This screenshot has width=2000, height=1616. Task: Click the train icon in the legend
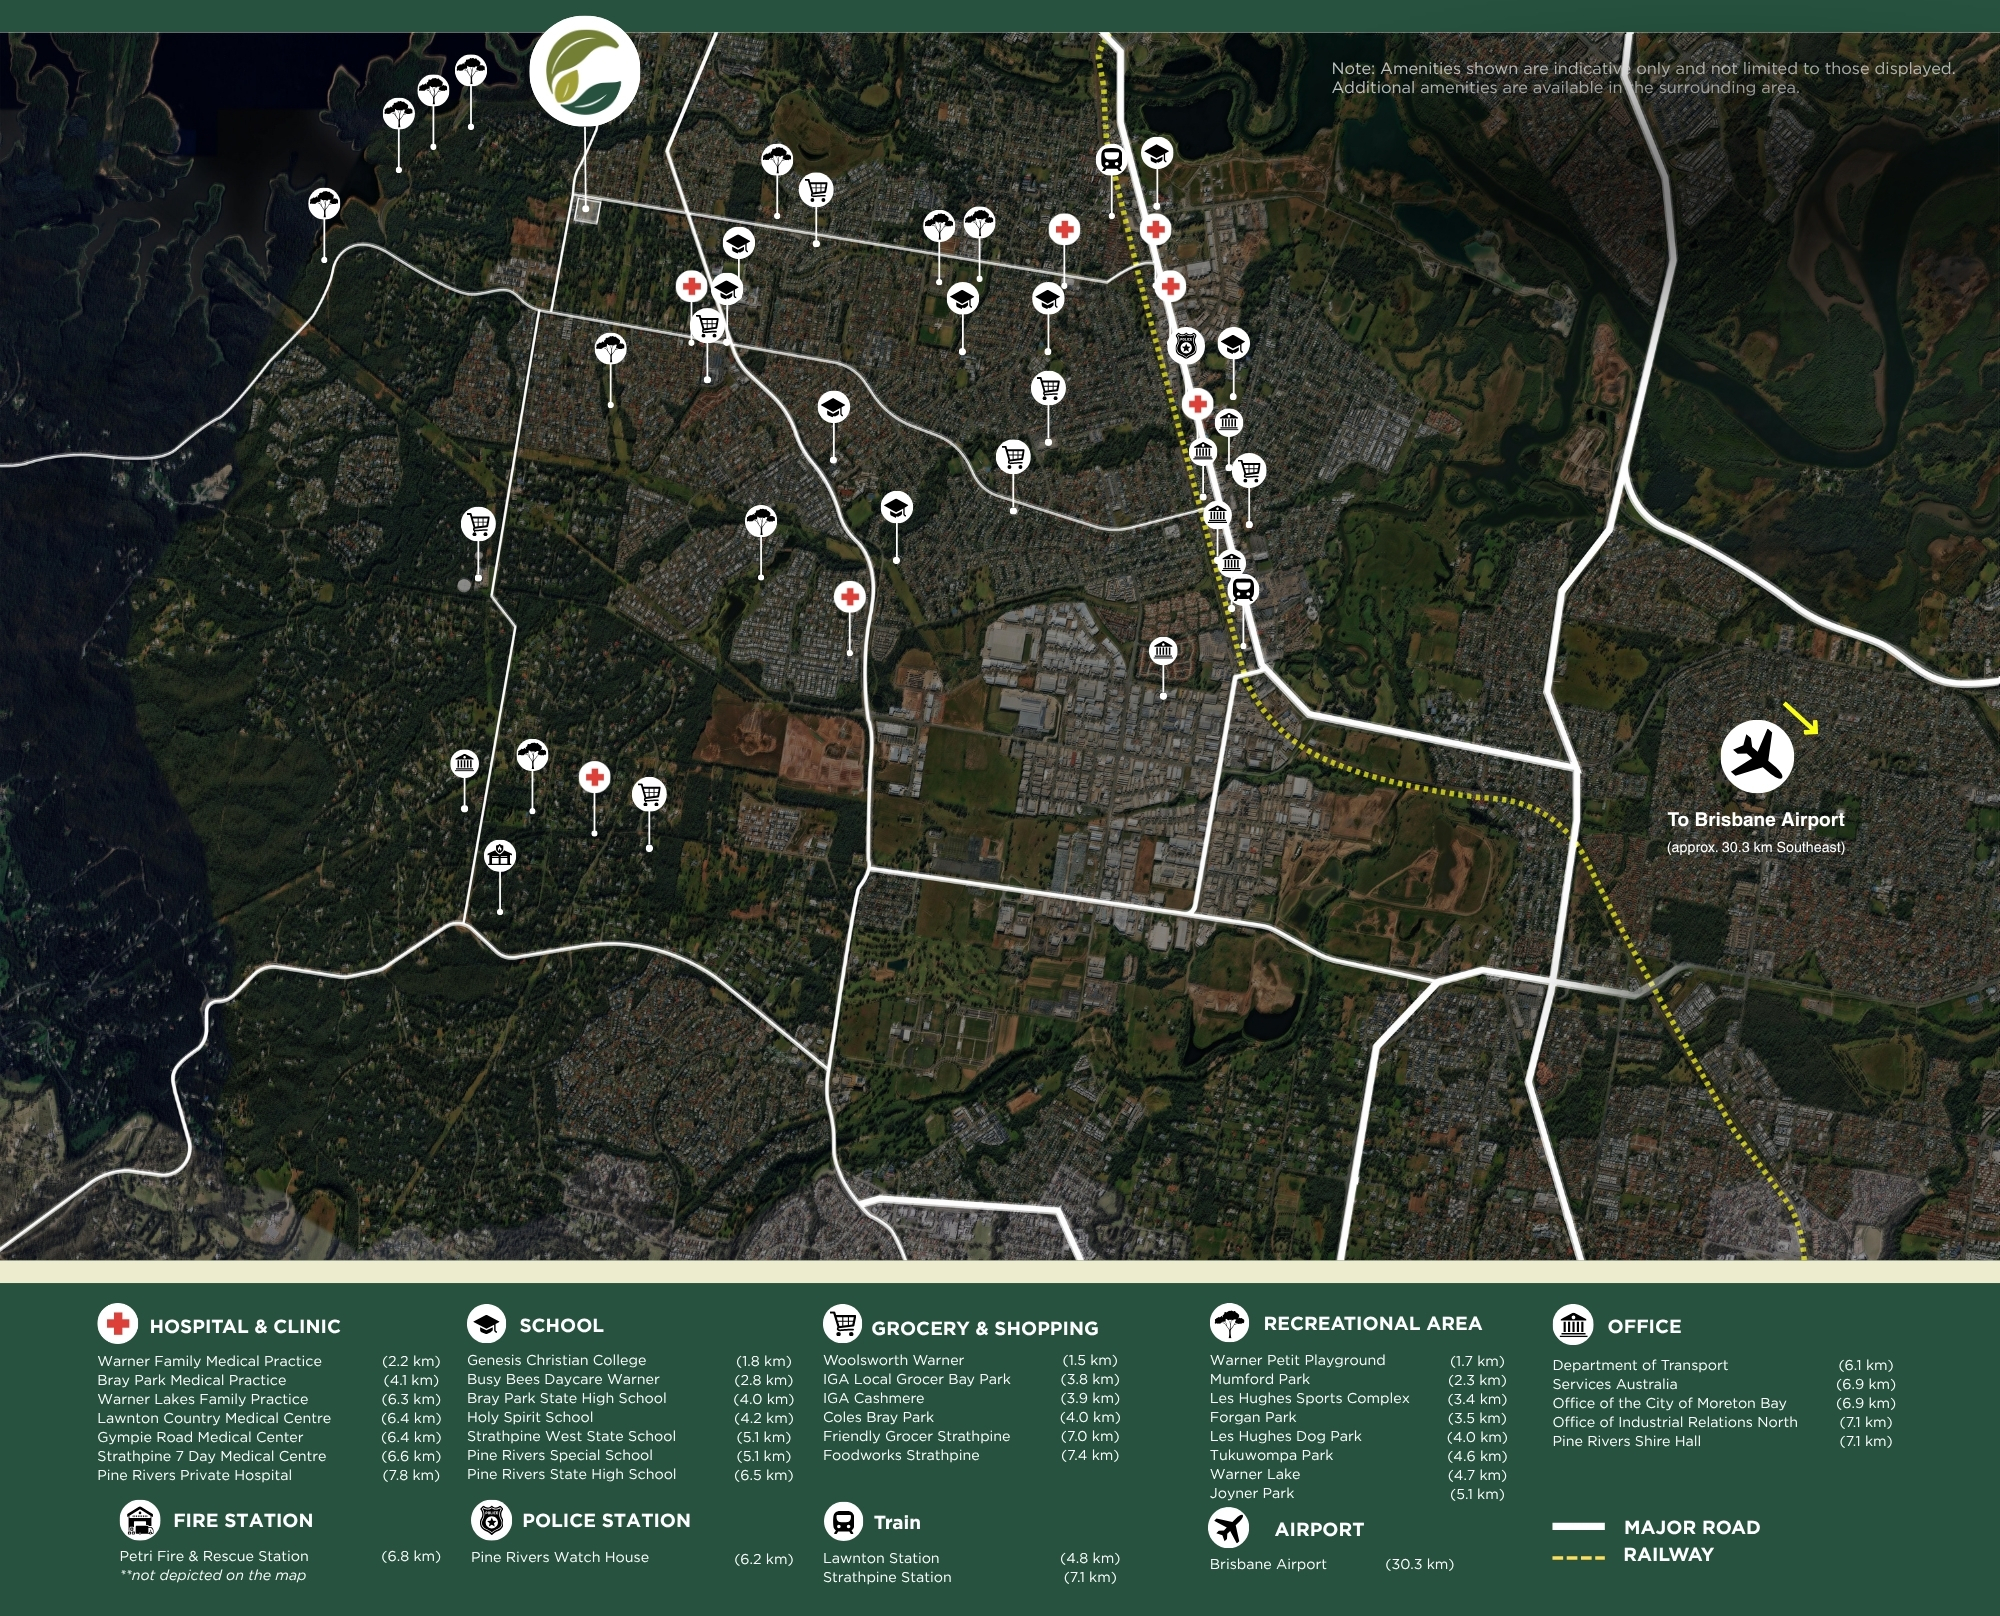click(843, 1522)
